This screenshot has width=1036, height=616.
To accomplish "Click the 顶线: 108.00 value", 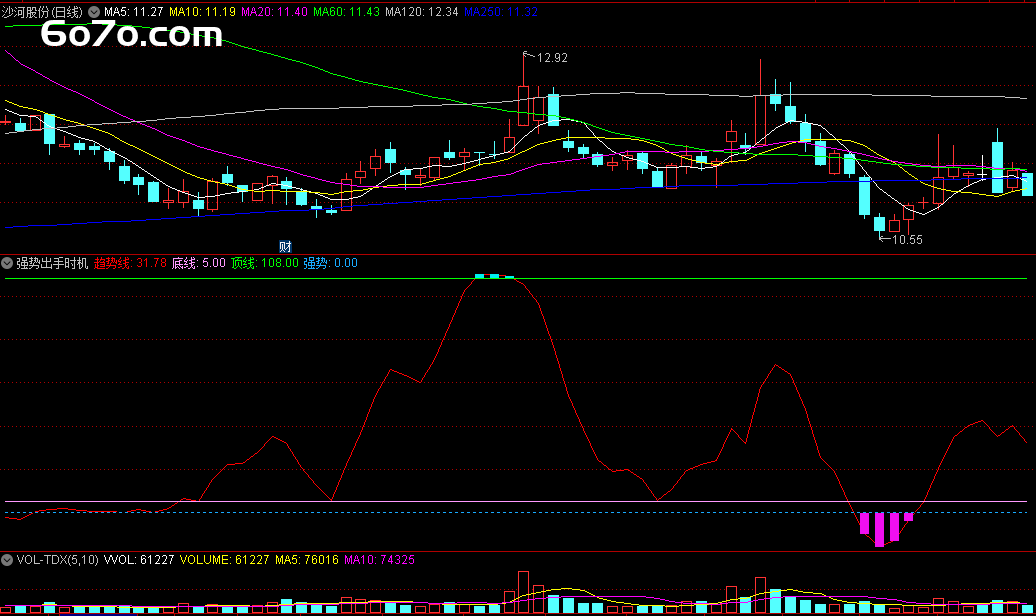I will [x=264, y=263].
